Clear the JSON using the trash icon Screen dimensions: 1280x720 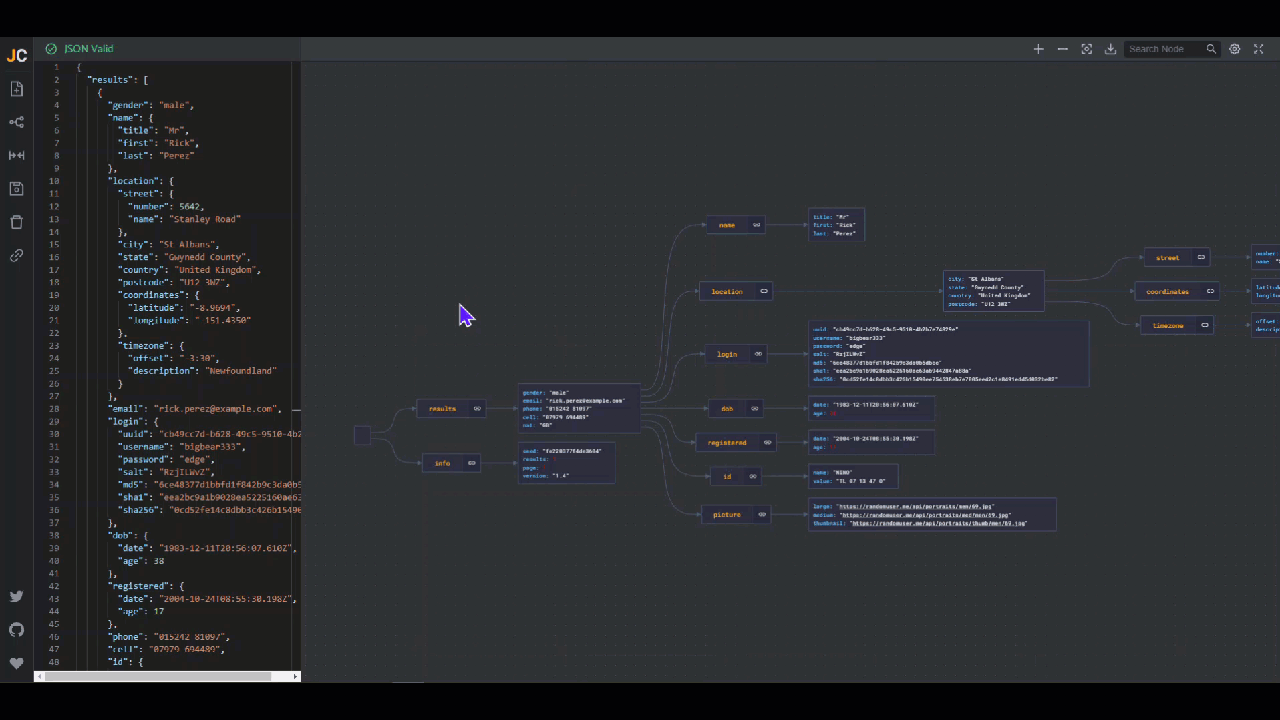(16, 222)
